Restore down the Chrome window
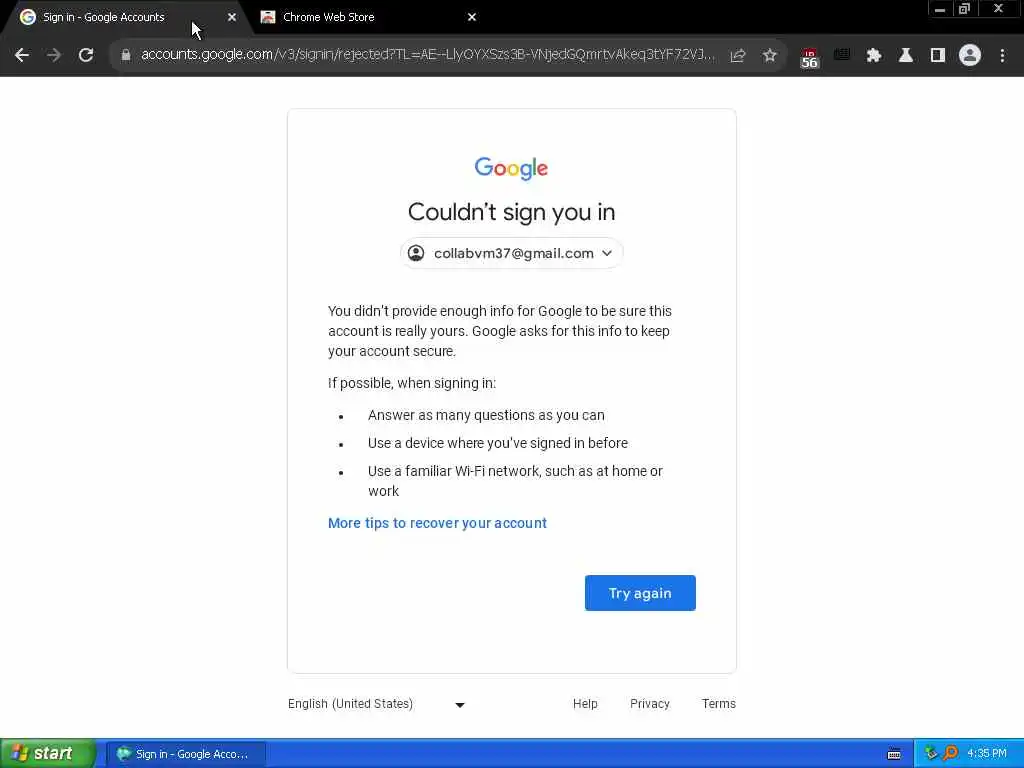1024x768 pixels. point(965,9)
